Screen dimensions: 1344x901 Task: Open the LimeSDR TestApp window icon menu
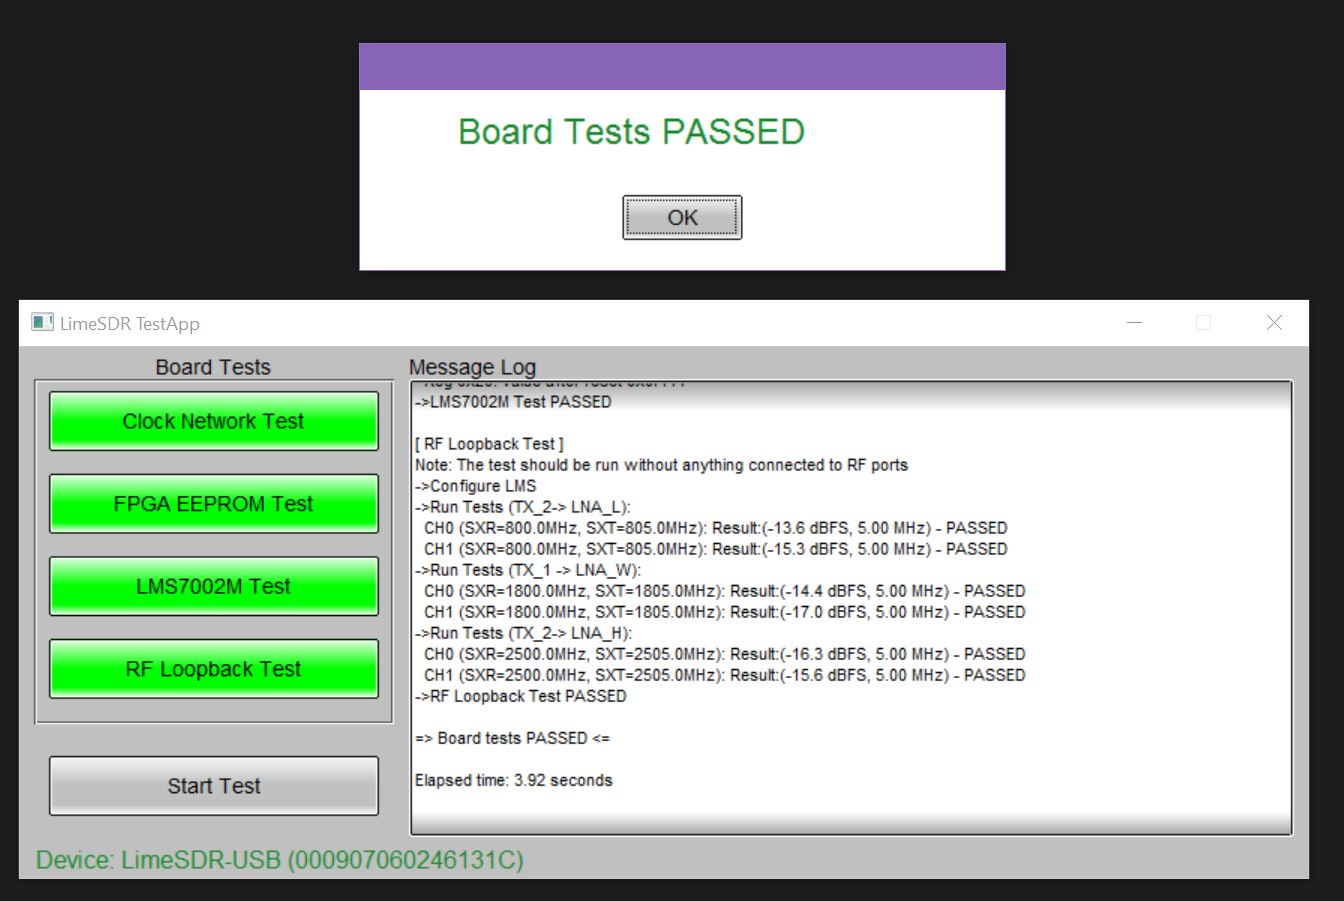click(42, 323)
